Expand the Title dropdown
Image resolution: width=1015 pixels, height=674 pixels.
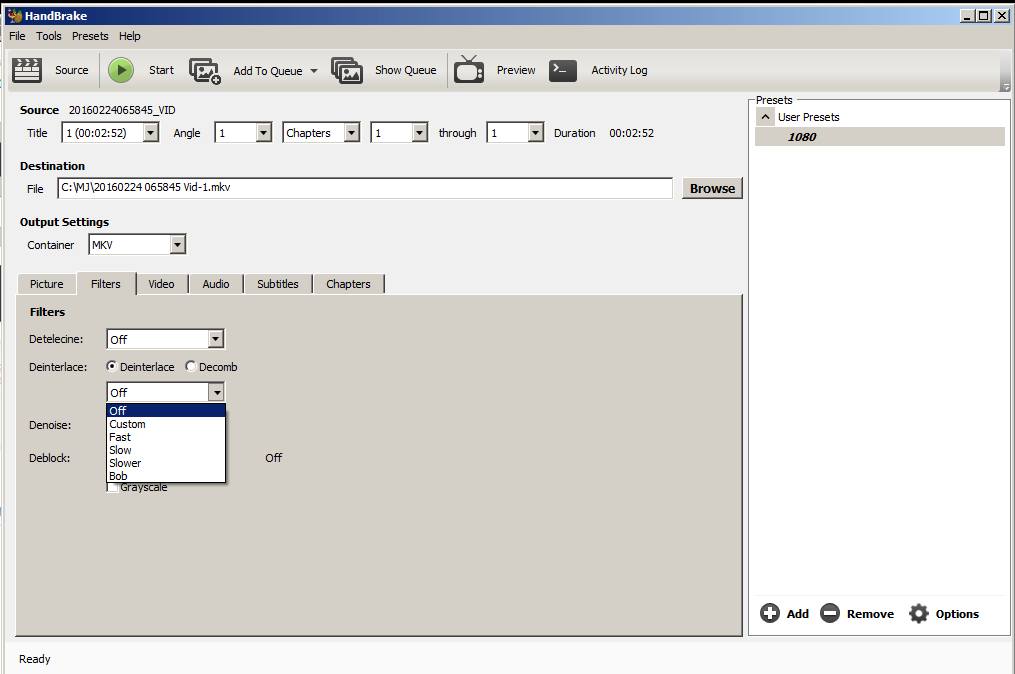pos(150,133)
